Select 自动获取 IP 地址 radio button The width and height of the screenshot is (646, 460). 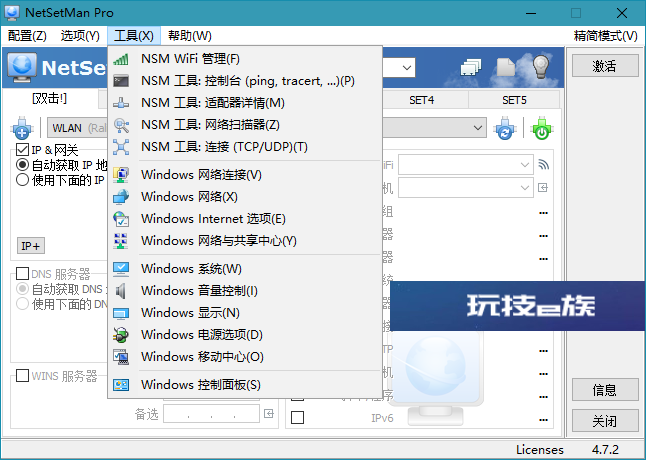tap(22, 165)
